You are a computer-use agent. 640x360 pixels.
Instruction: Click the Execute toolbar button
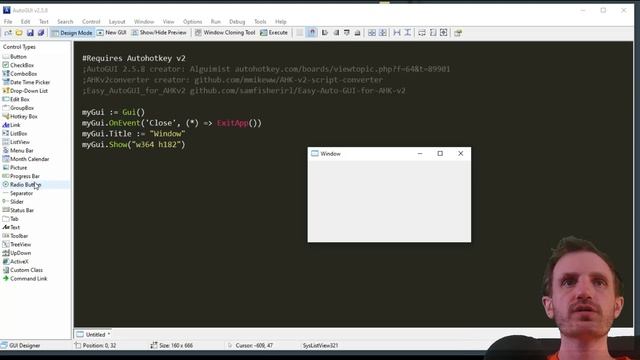tap(274, 33)
